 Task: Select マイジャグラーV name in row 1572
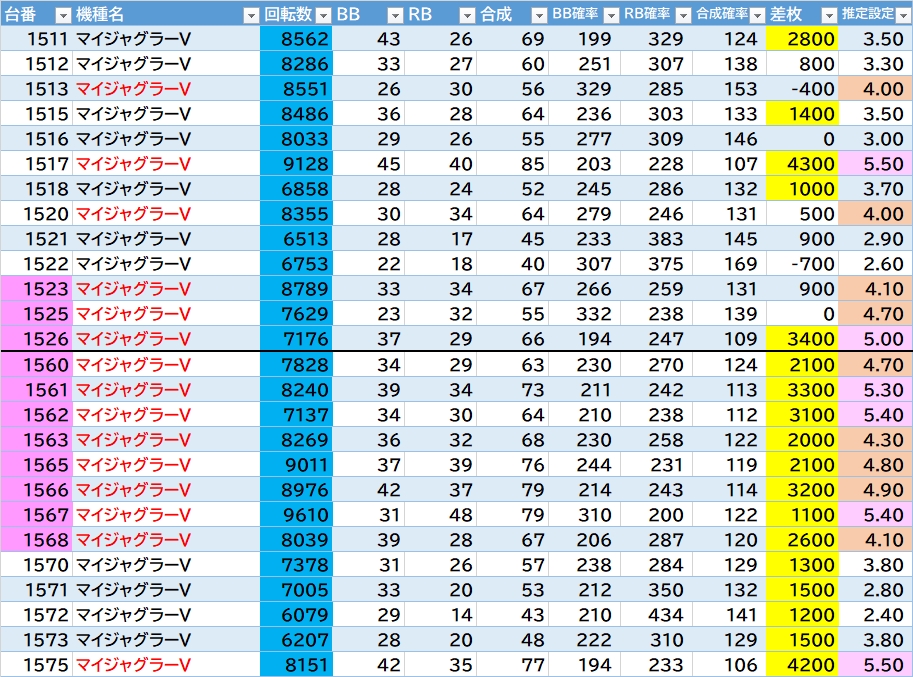click(133, 615)
